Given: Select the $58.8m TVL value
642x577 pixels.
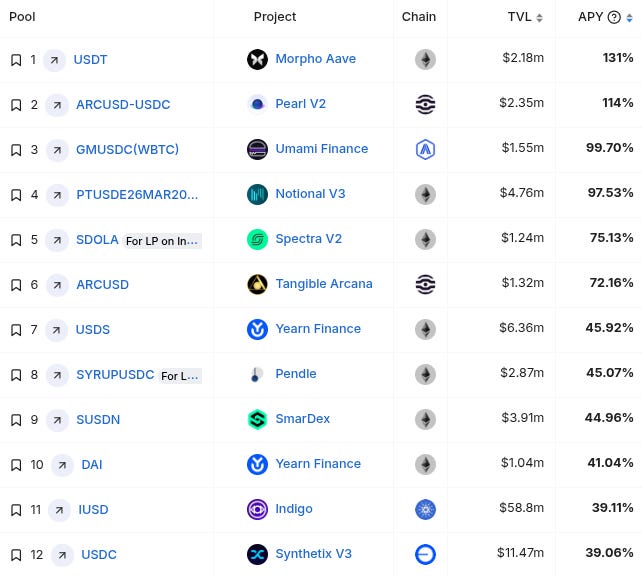Looking at the screenshot, I should (x=522, y=508).
